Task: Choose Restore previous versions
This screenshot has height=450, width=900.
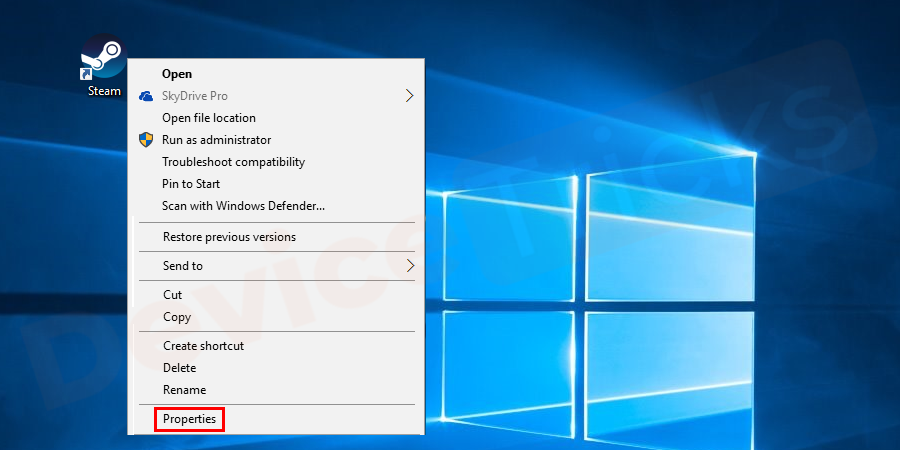Action: point(229,237)
